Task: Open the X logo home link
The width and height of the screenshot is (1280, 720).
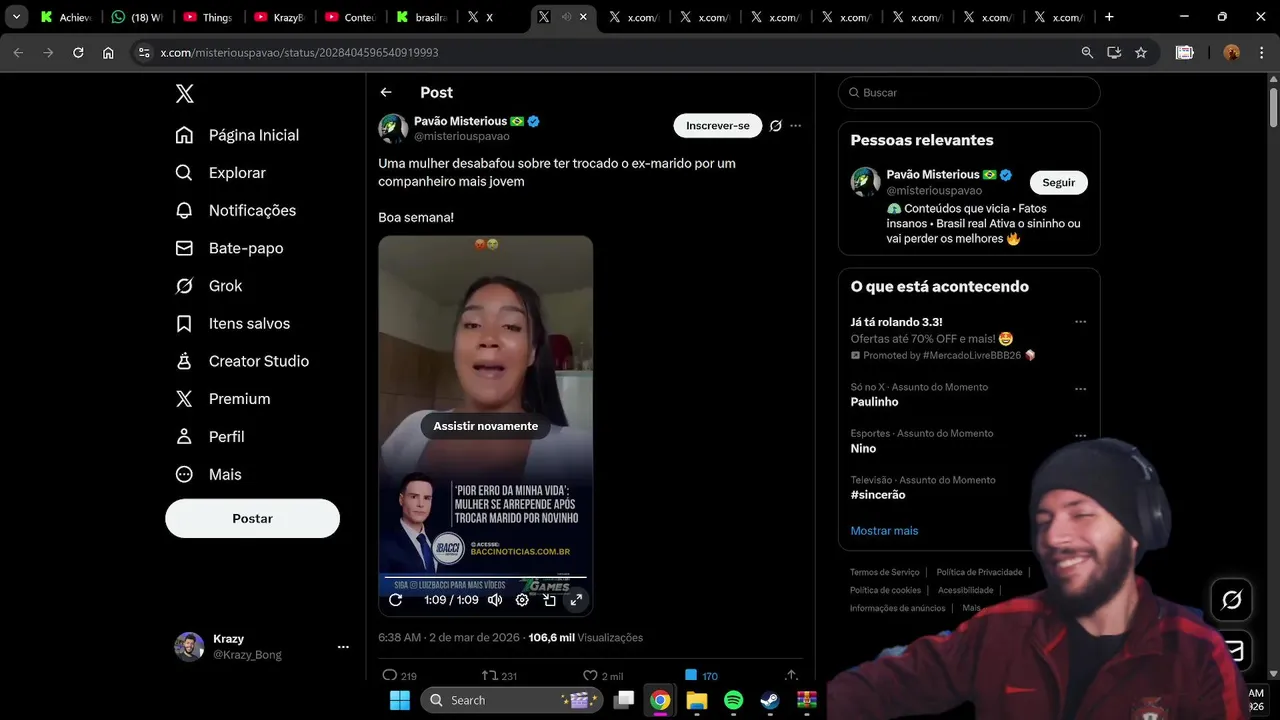Action: tap(184, 94)
